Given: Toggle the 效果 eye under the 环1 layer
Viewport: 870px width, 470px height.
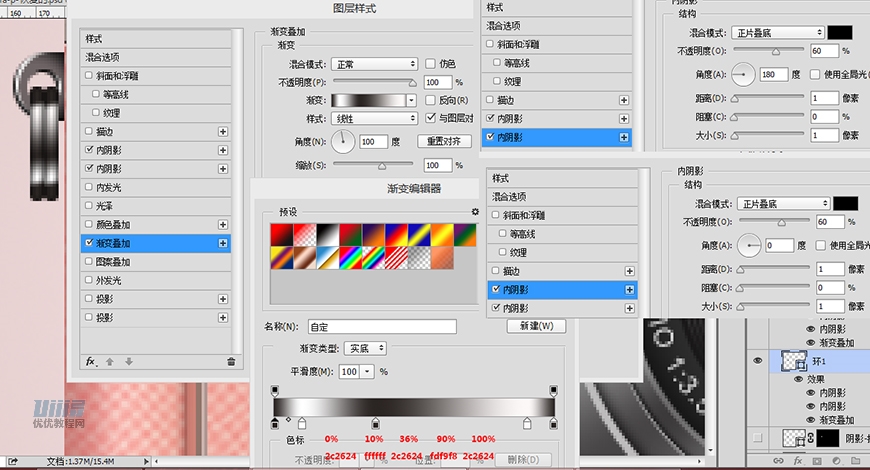Looking at the screenshot, I should coord(799,379).
